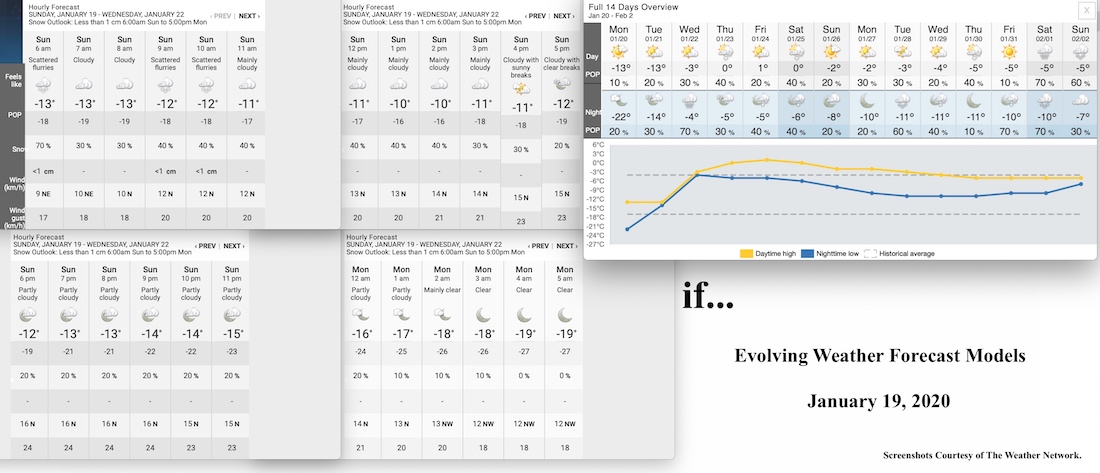This screenshot has height=473, width=1100.
Task: Click the 1° day temperature for Fri 01/24
Action: pyautogui.click(x=761, y=67)
